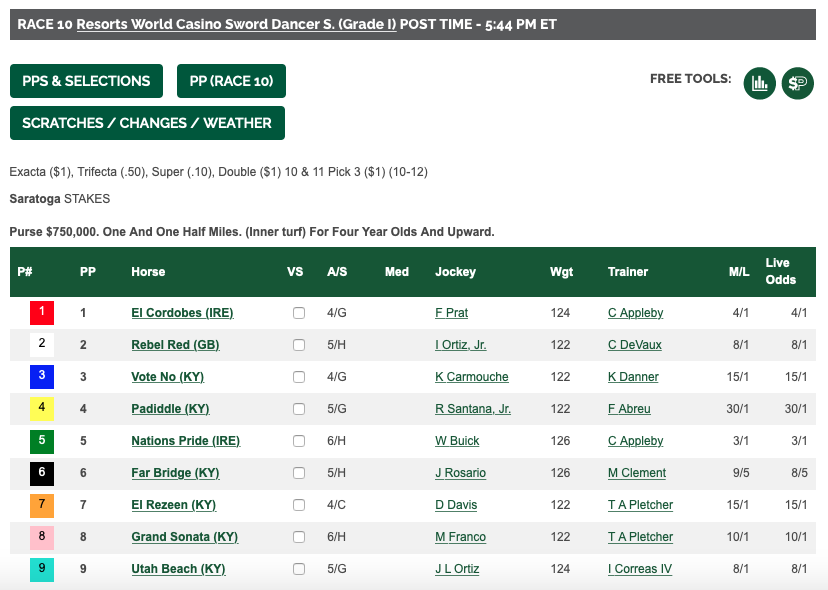Open the dollar sign payouts tool icon
This screenshot has height=590, width=828.
pos(797,83)
